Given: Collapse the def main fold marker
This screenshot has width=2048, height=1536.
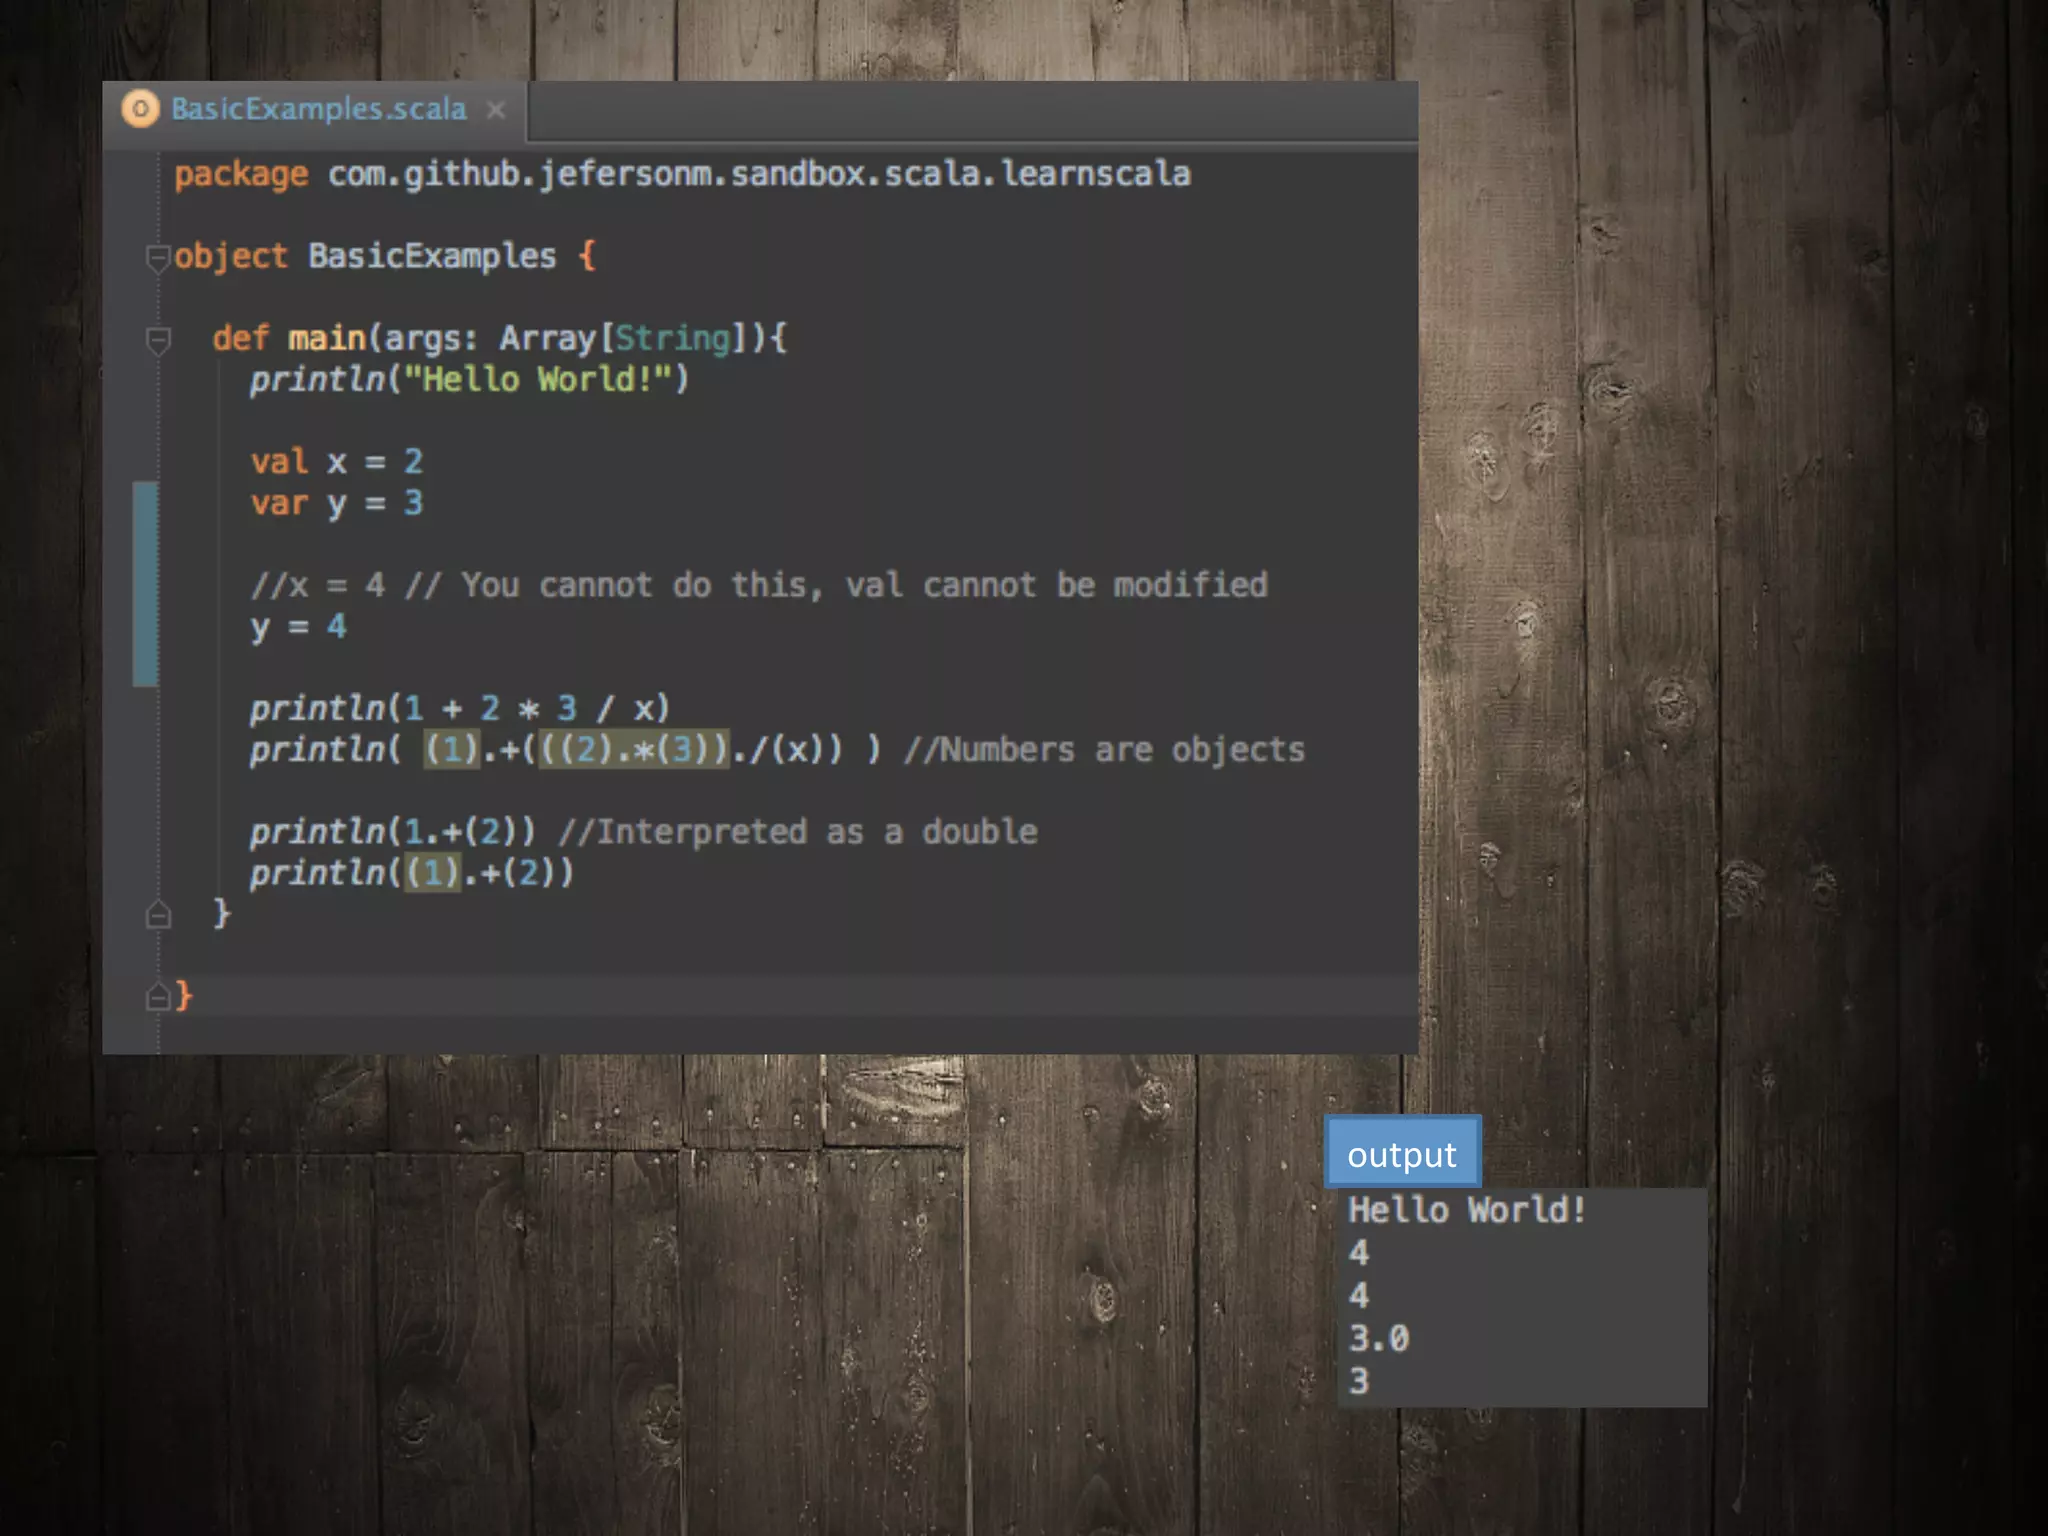Looking at the screenshot, I should 158,340.
